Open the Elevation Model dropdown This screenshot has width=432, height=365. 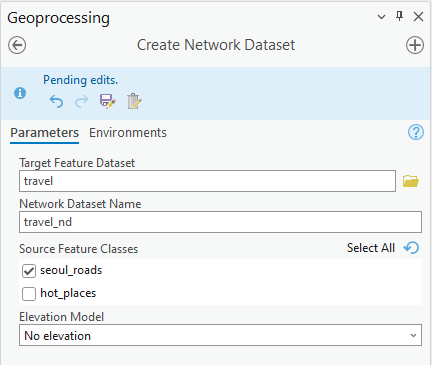click(x=220, y=335)
